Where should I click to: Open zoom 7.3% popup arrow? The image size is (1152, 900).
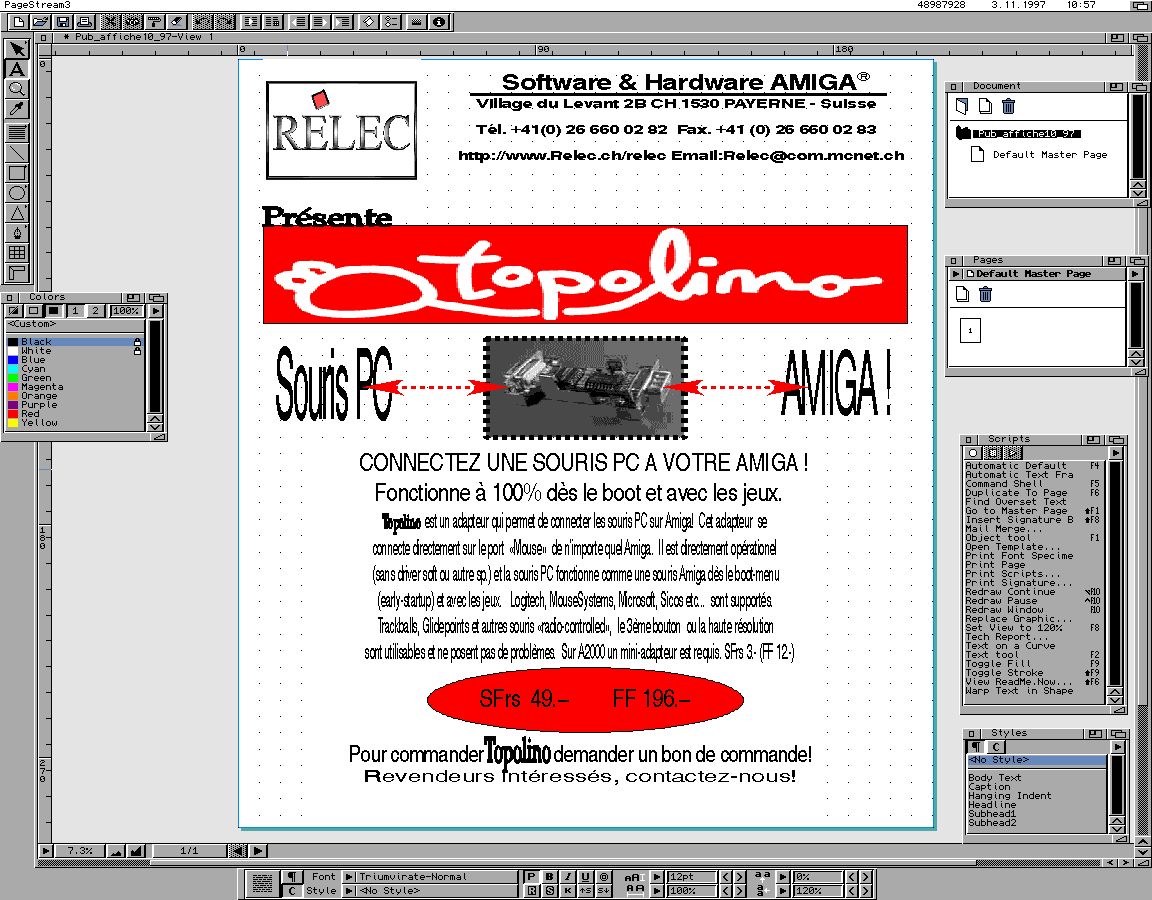[x=46, y=851]
